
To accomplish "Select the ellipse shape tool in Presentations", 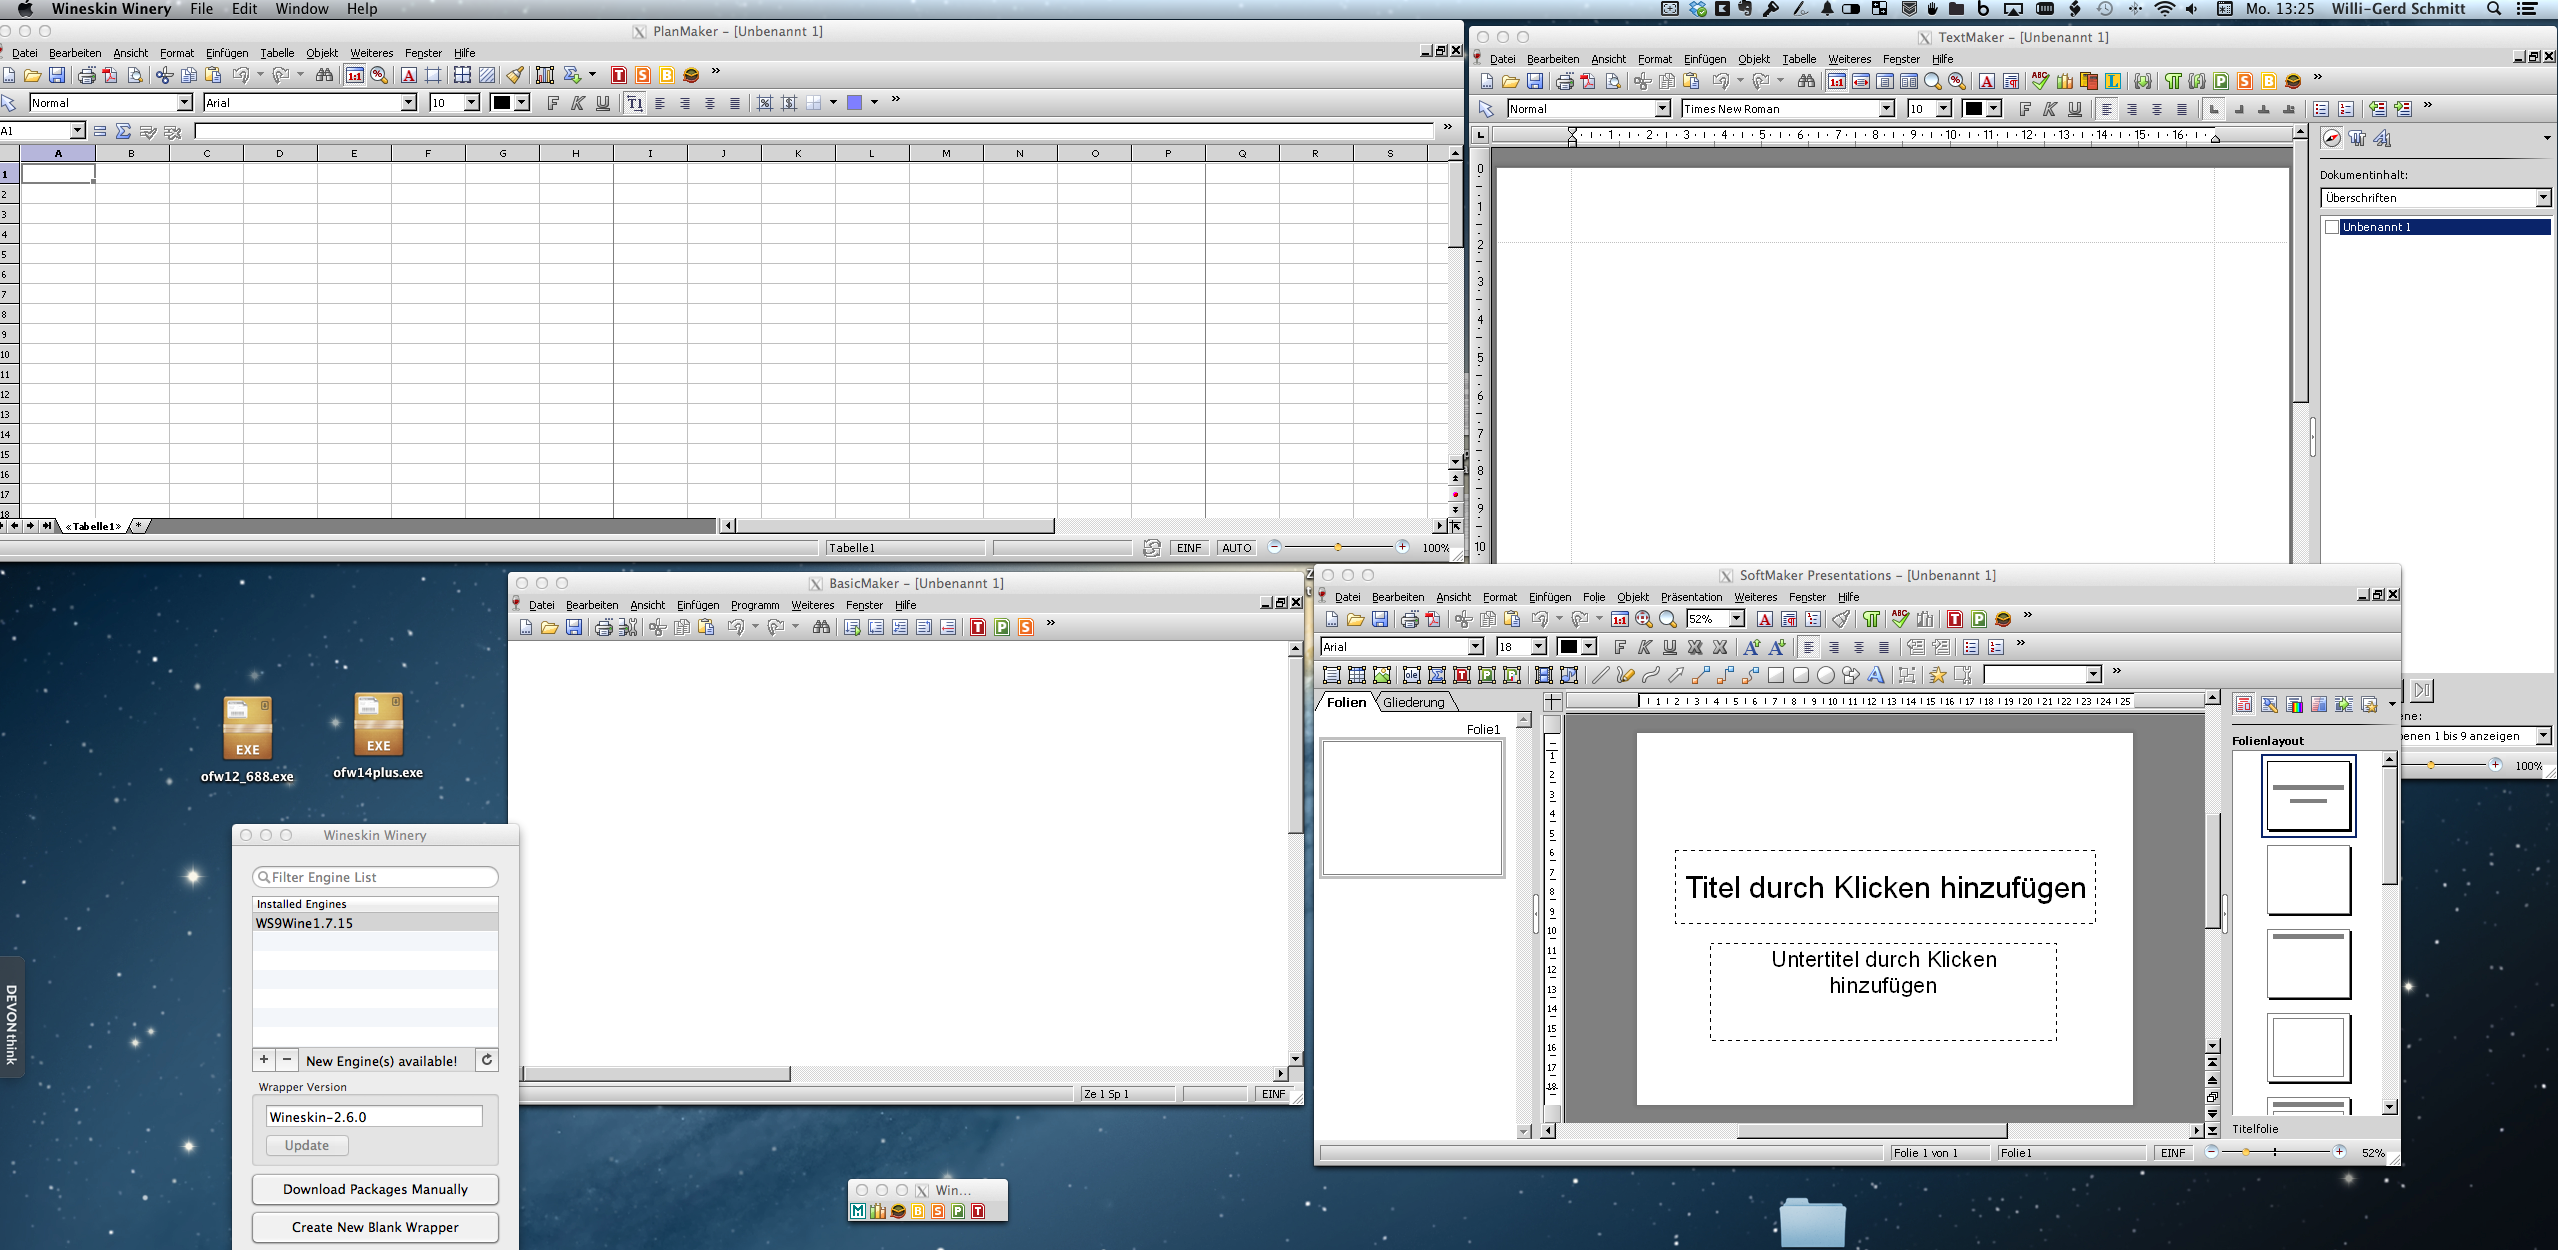I will [1826, 675].
